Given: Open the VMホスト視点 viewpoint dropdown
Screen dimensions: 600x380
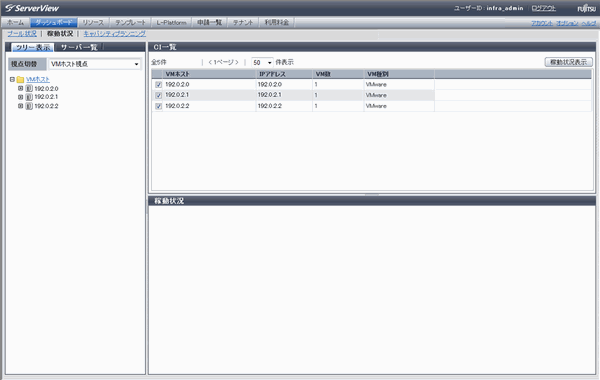Looking at the screenshot, I should click(95, 64).
